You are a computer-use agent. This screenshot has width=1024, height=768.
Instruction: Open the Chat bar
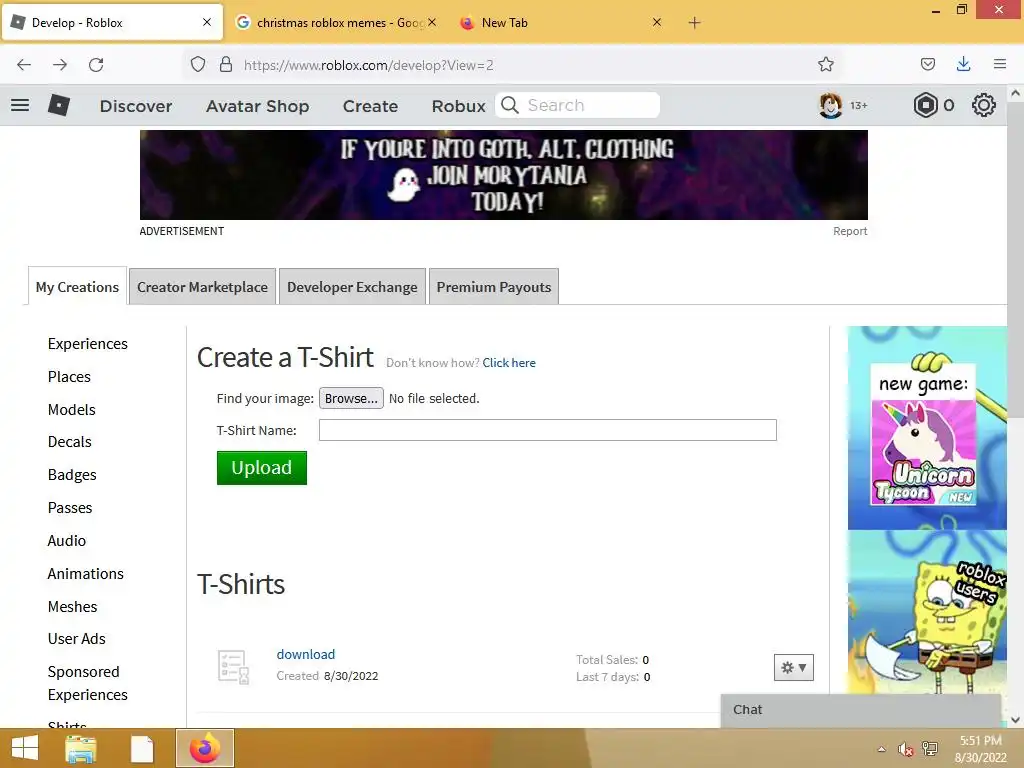point(861,710)
